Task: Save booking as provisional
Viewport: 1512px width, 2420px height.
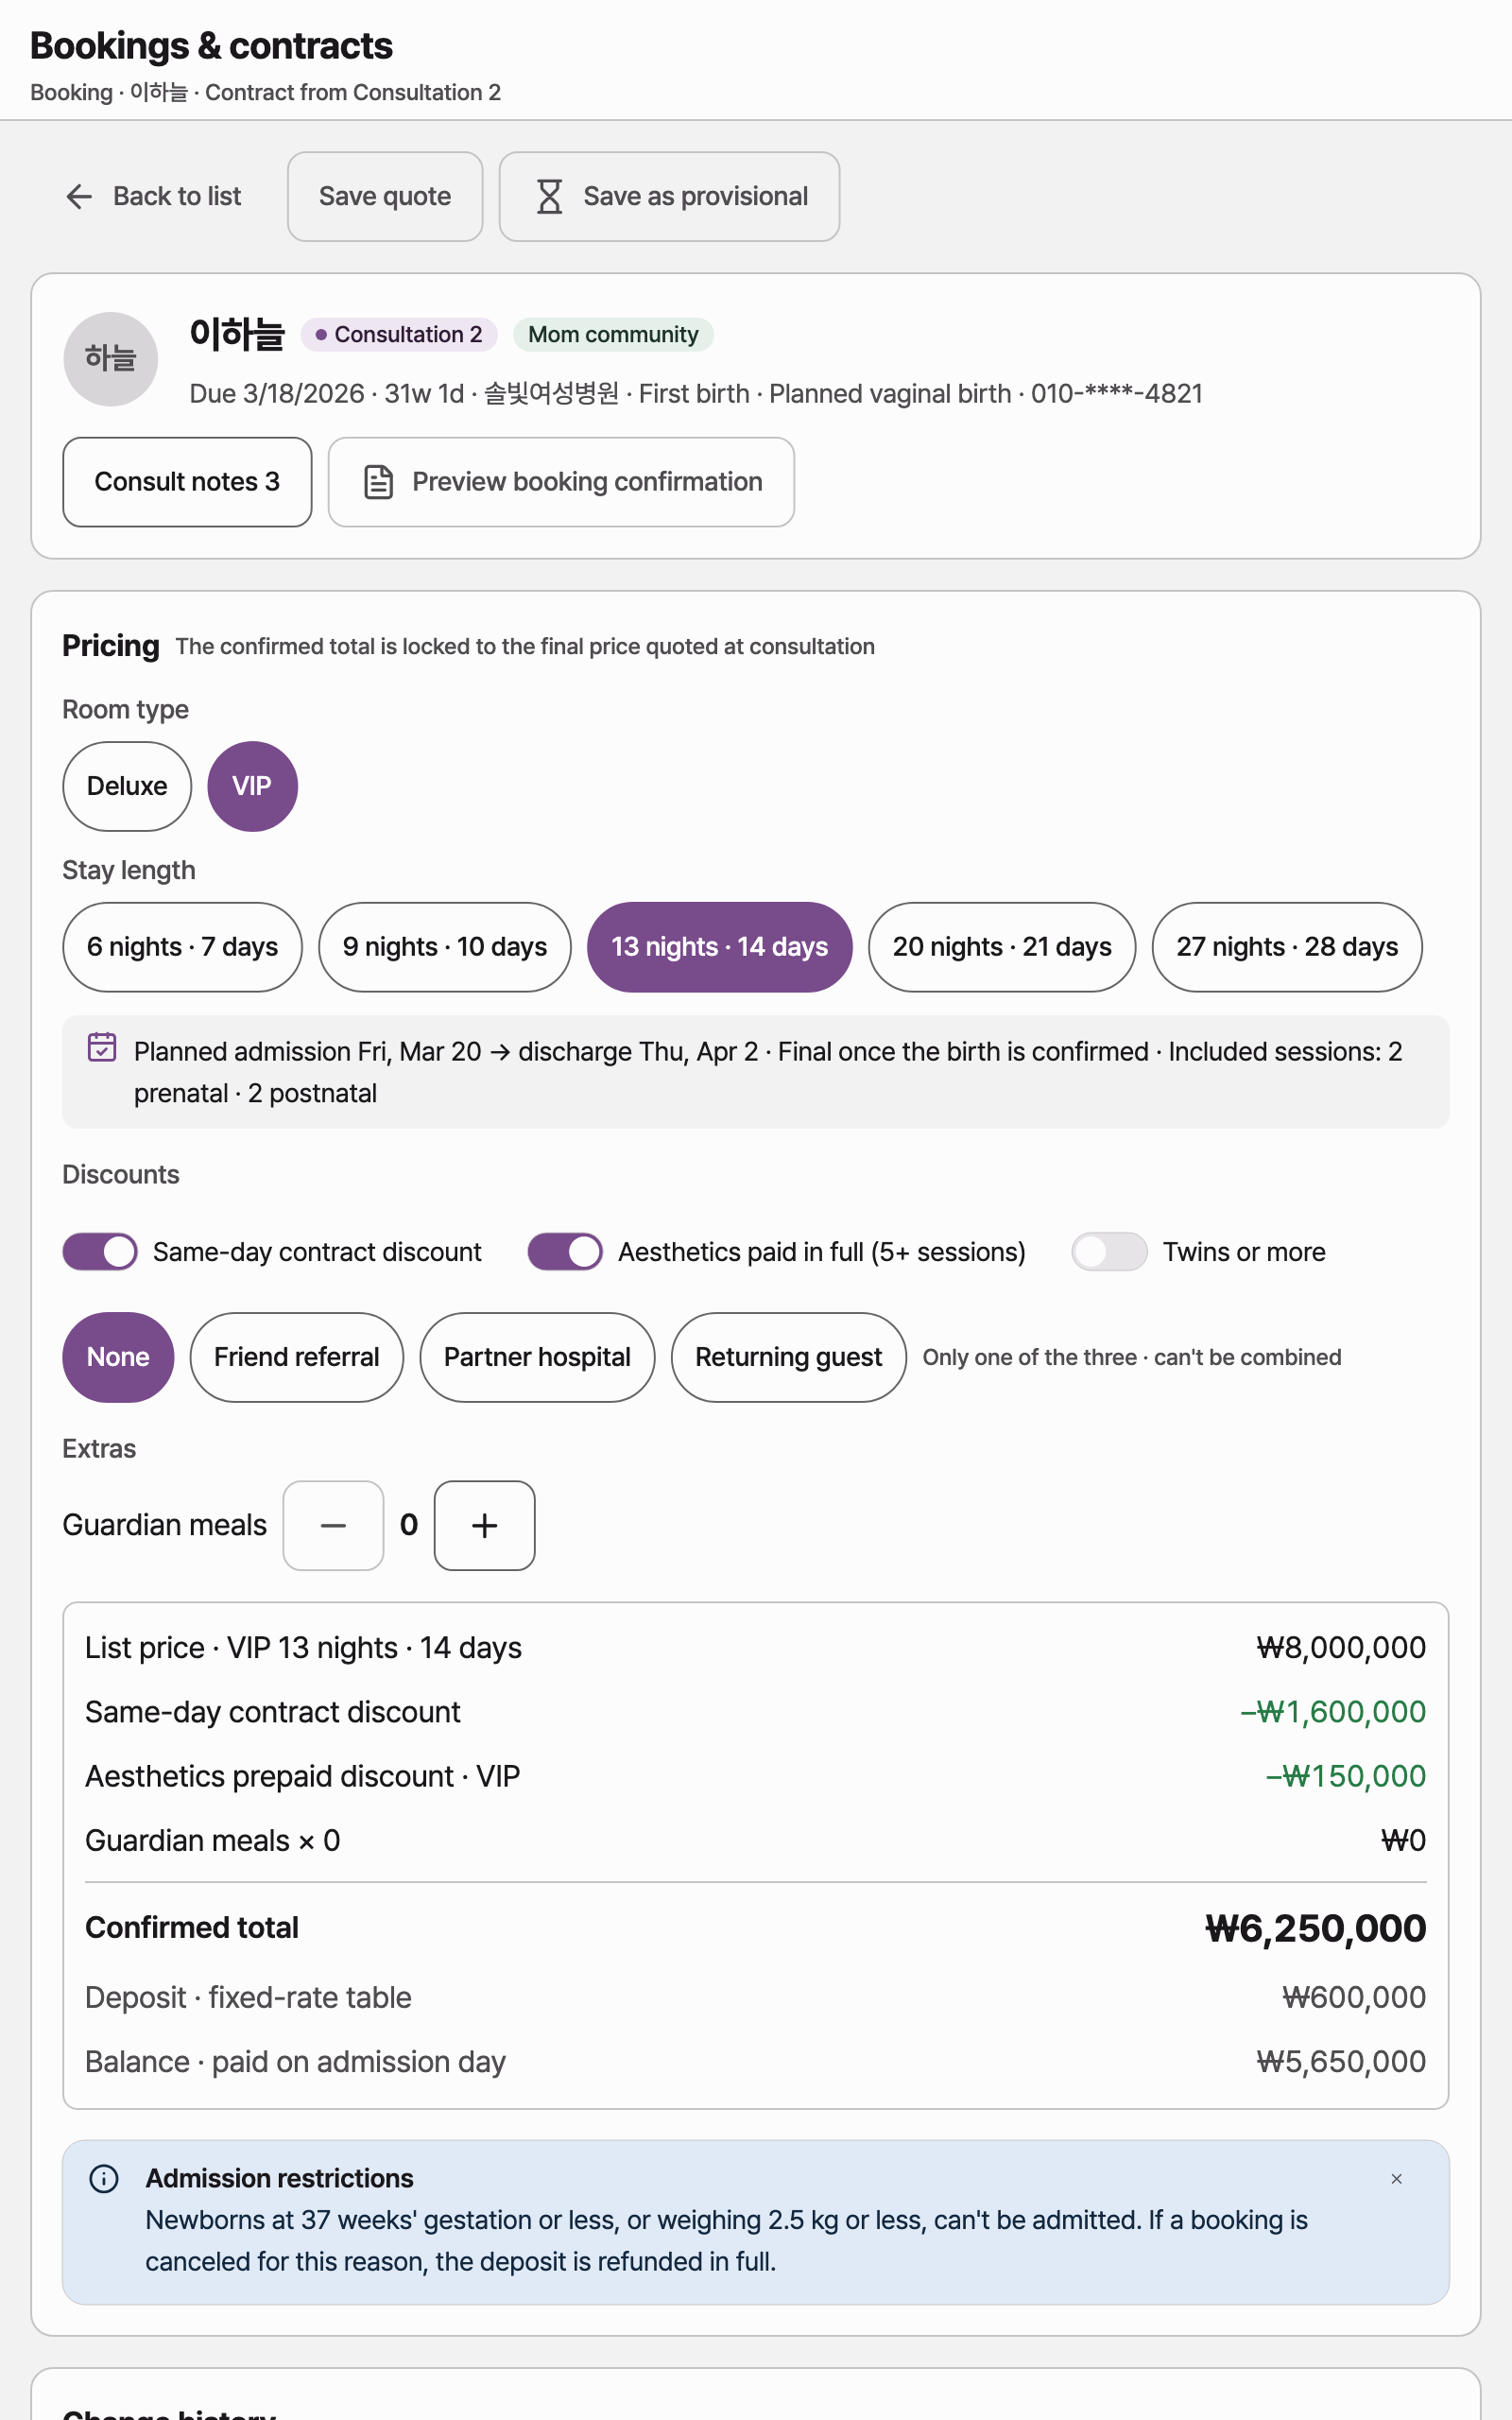Action: click(x=669, y=197)
